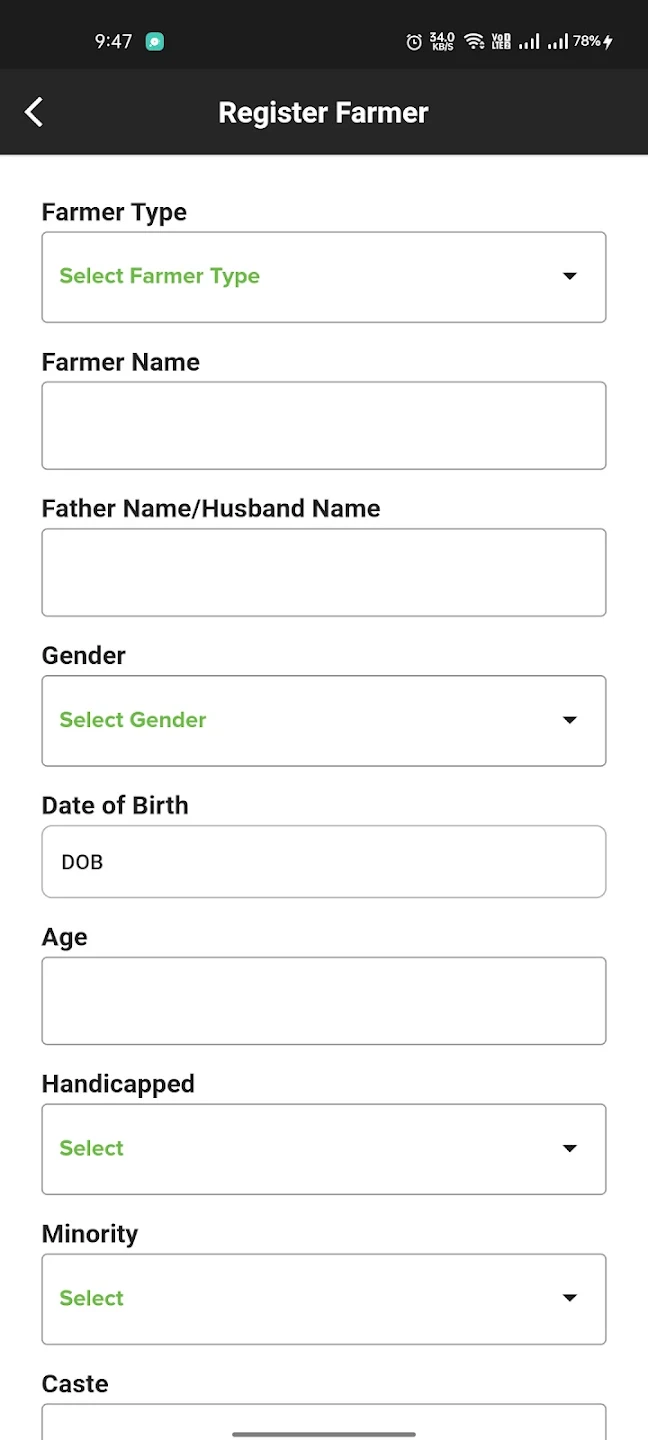This screenshot has width=648, height=1440.
Task: Click the Handicapped dropdown arrow
Action: [570, 1149]
